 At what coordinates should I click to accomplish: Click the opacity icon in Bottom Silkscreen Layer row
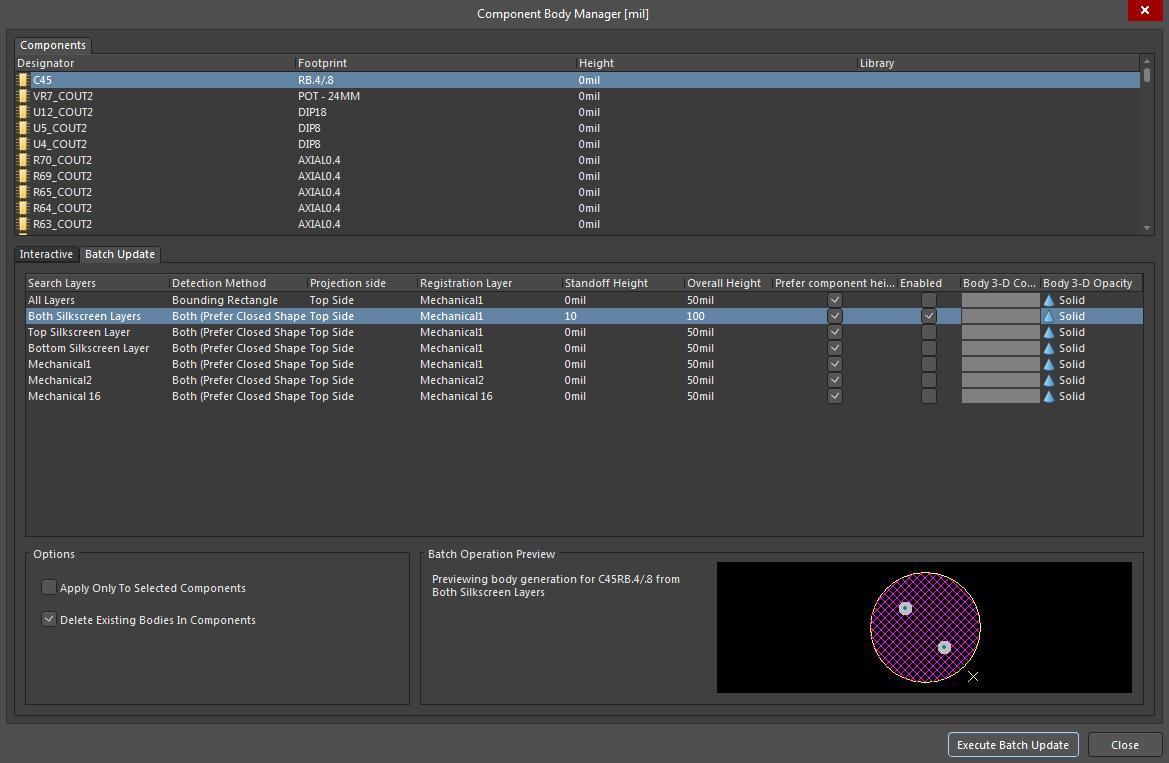(x=1049, y=348)
